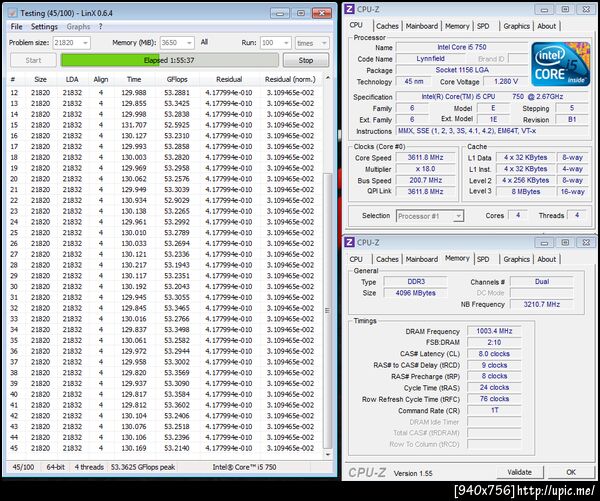Stop the LinX test with Stop button
The height and width of the screenshot is (501, 600).
click(x=306, y=60)
